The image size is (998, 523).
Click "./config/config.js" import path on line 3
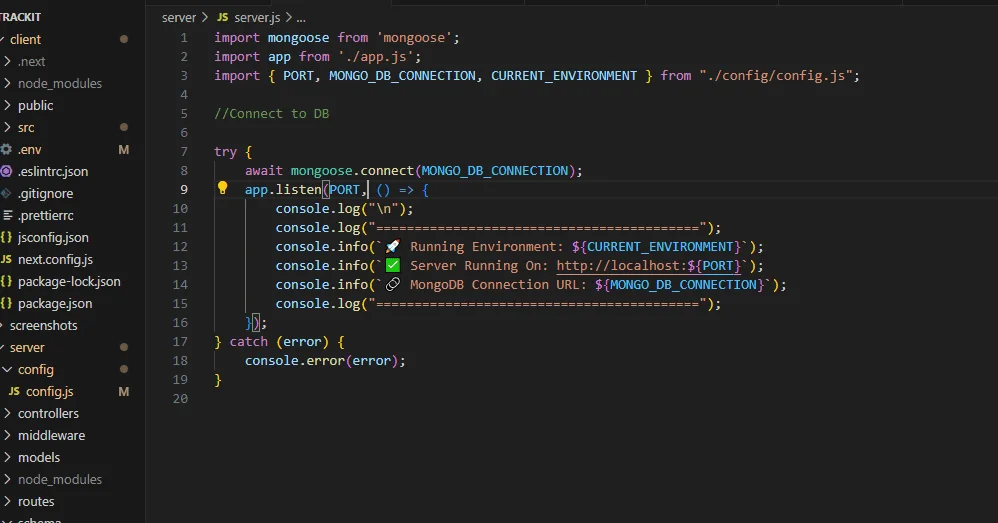pos(776,76)
